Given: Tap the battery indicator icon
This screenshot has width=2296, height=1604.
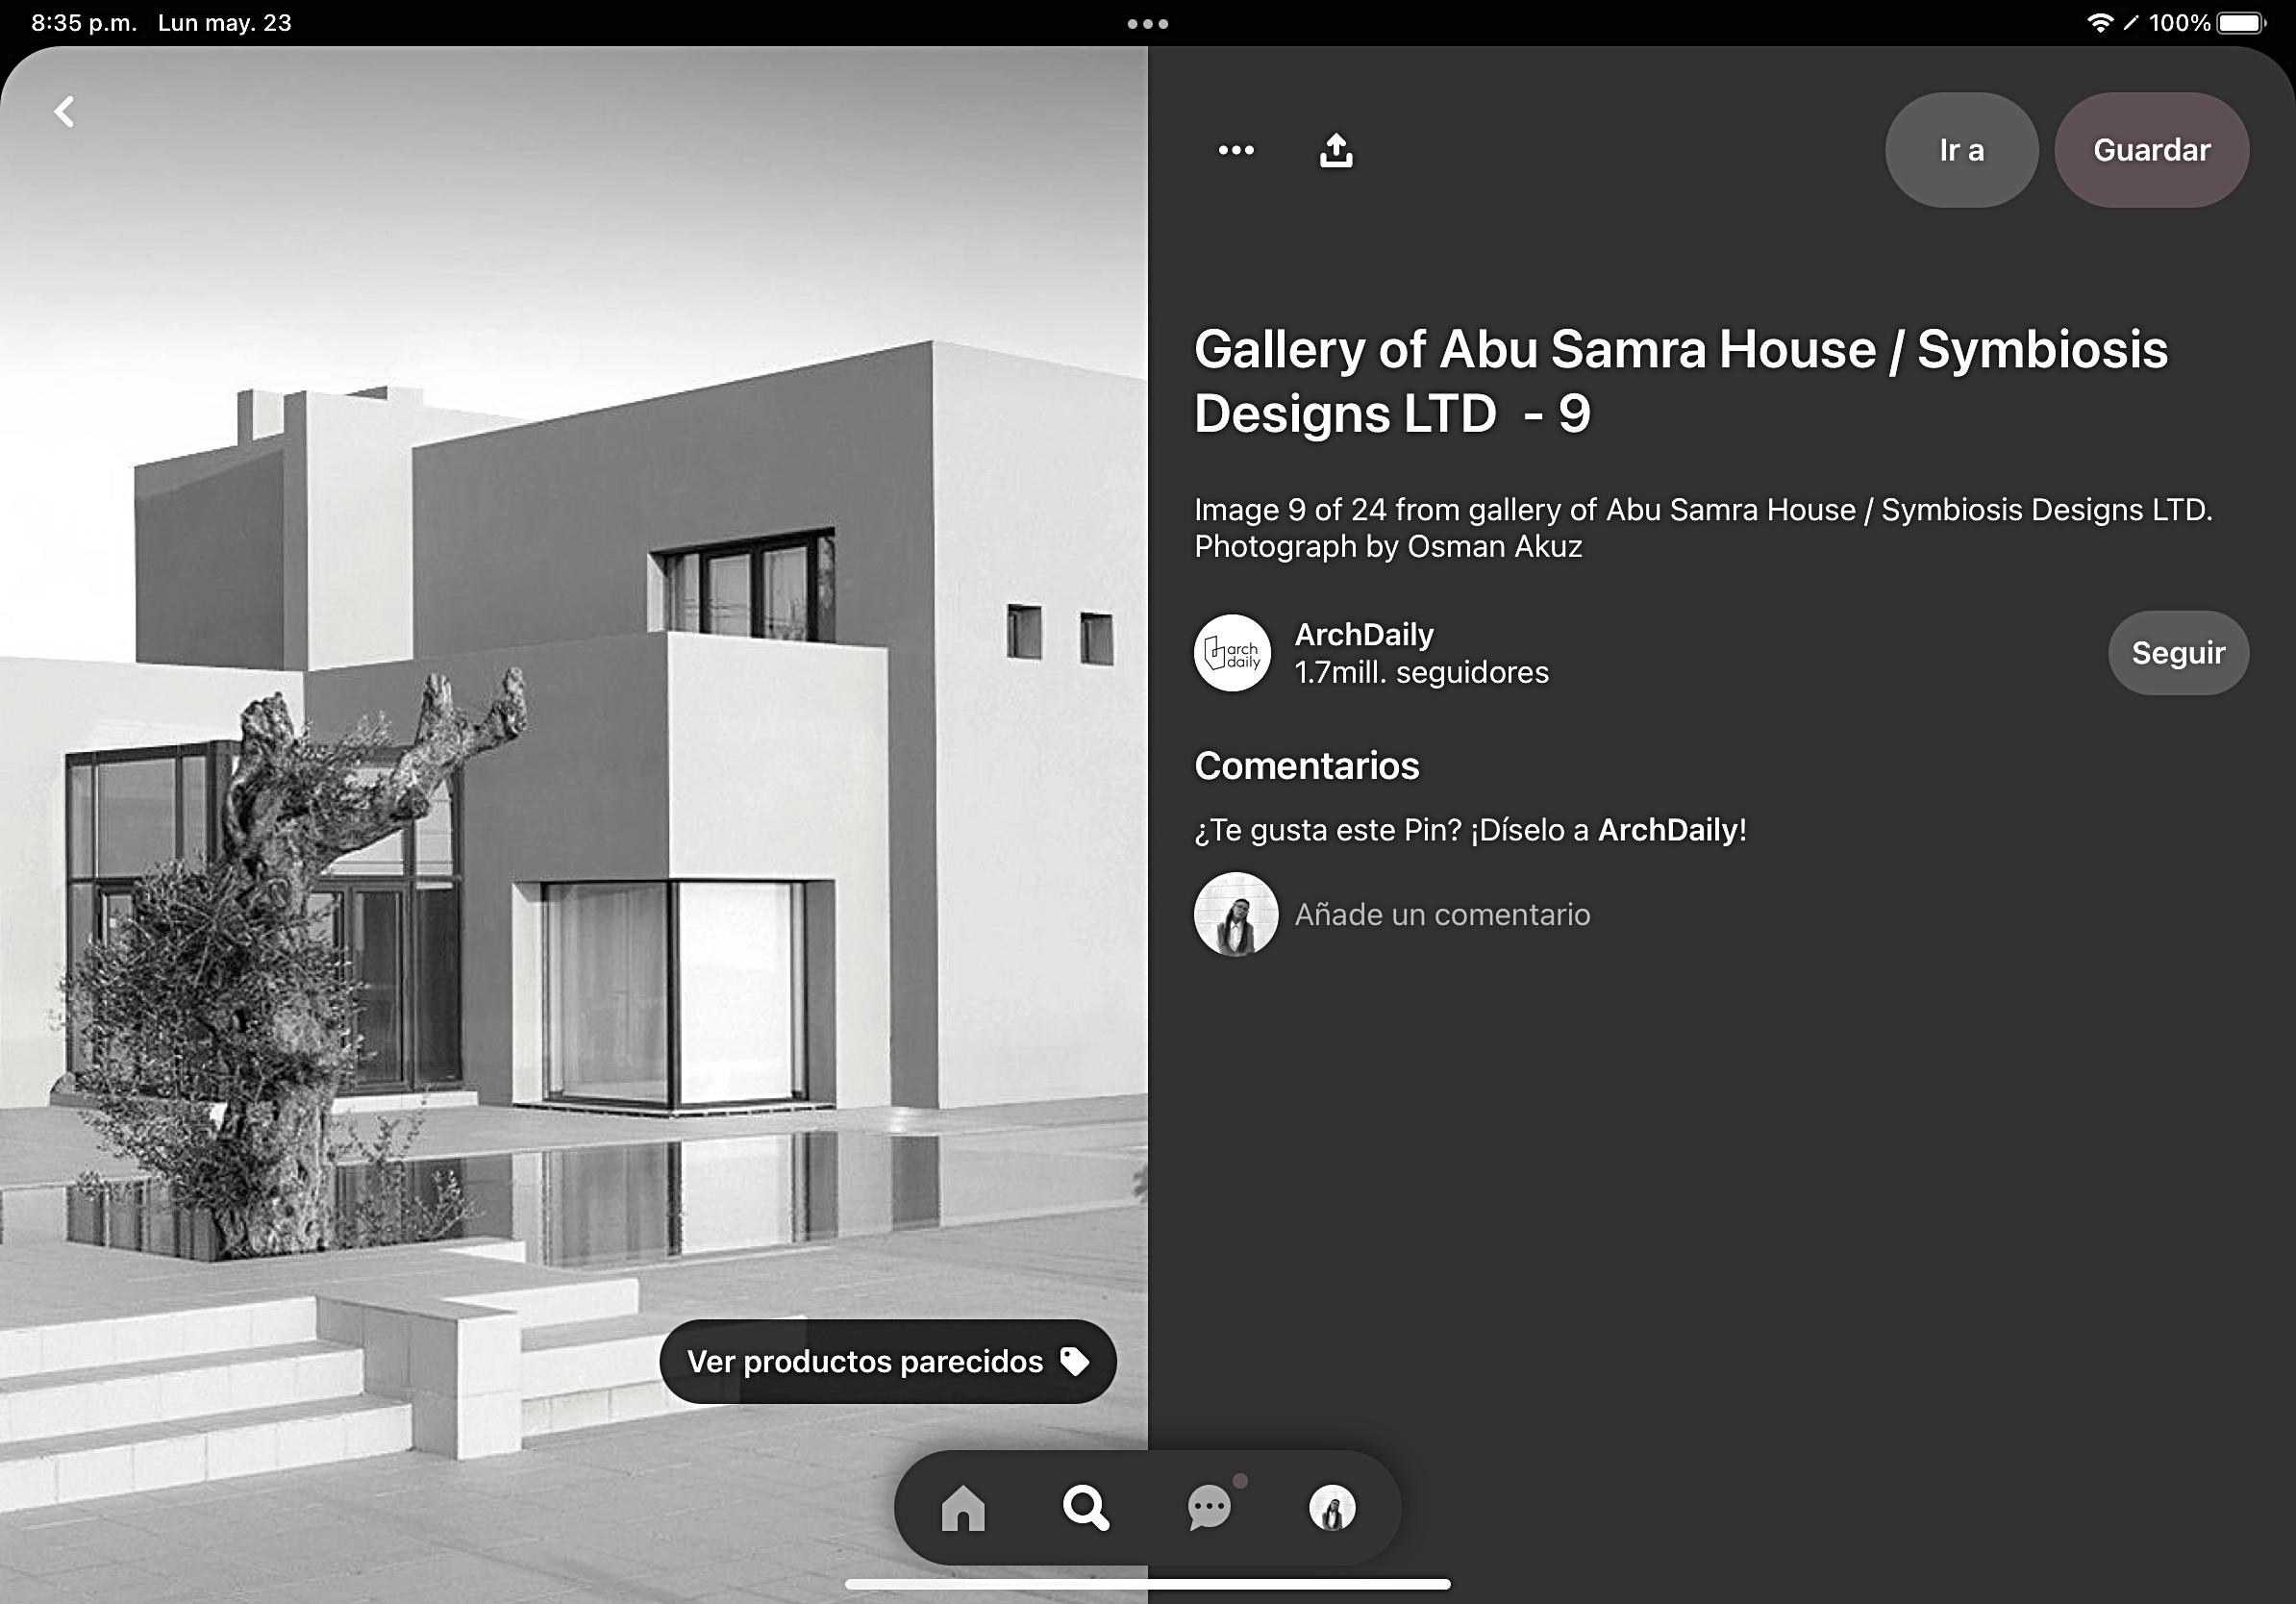Looking at the screenshot, I should [x=2242, y=23].
